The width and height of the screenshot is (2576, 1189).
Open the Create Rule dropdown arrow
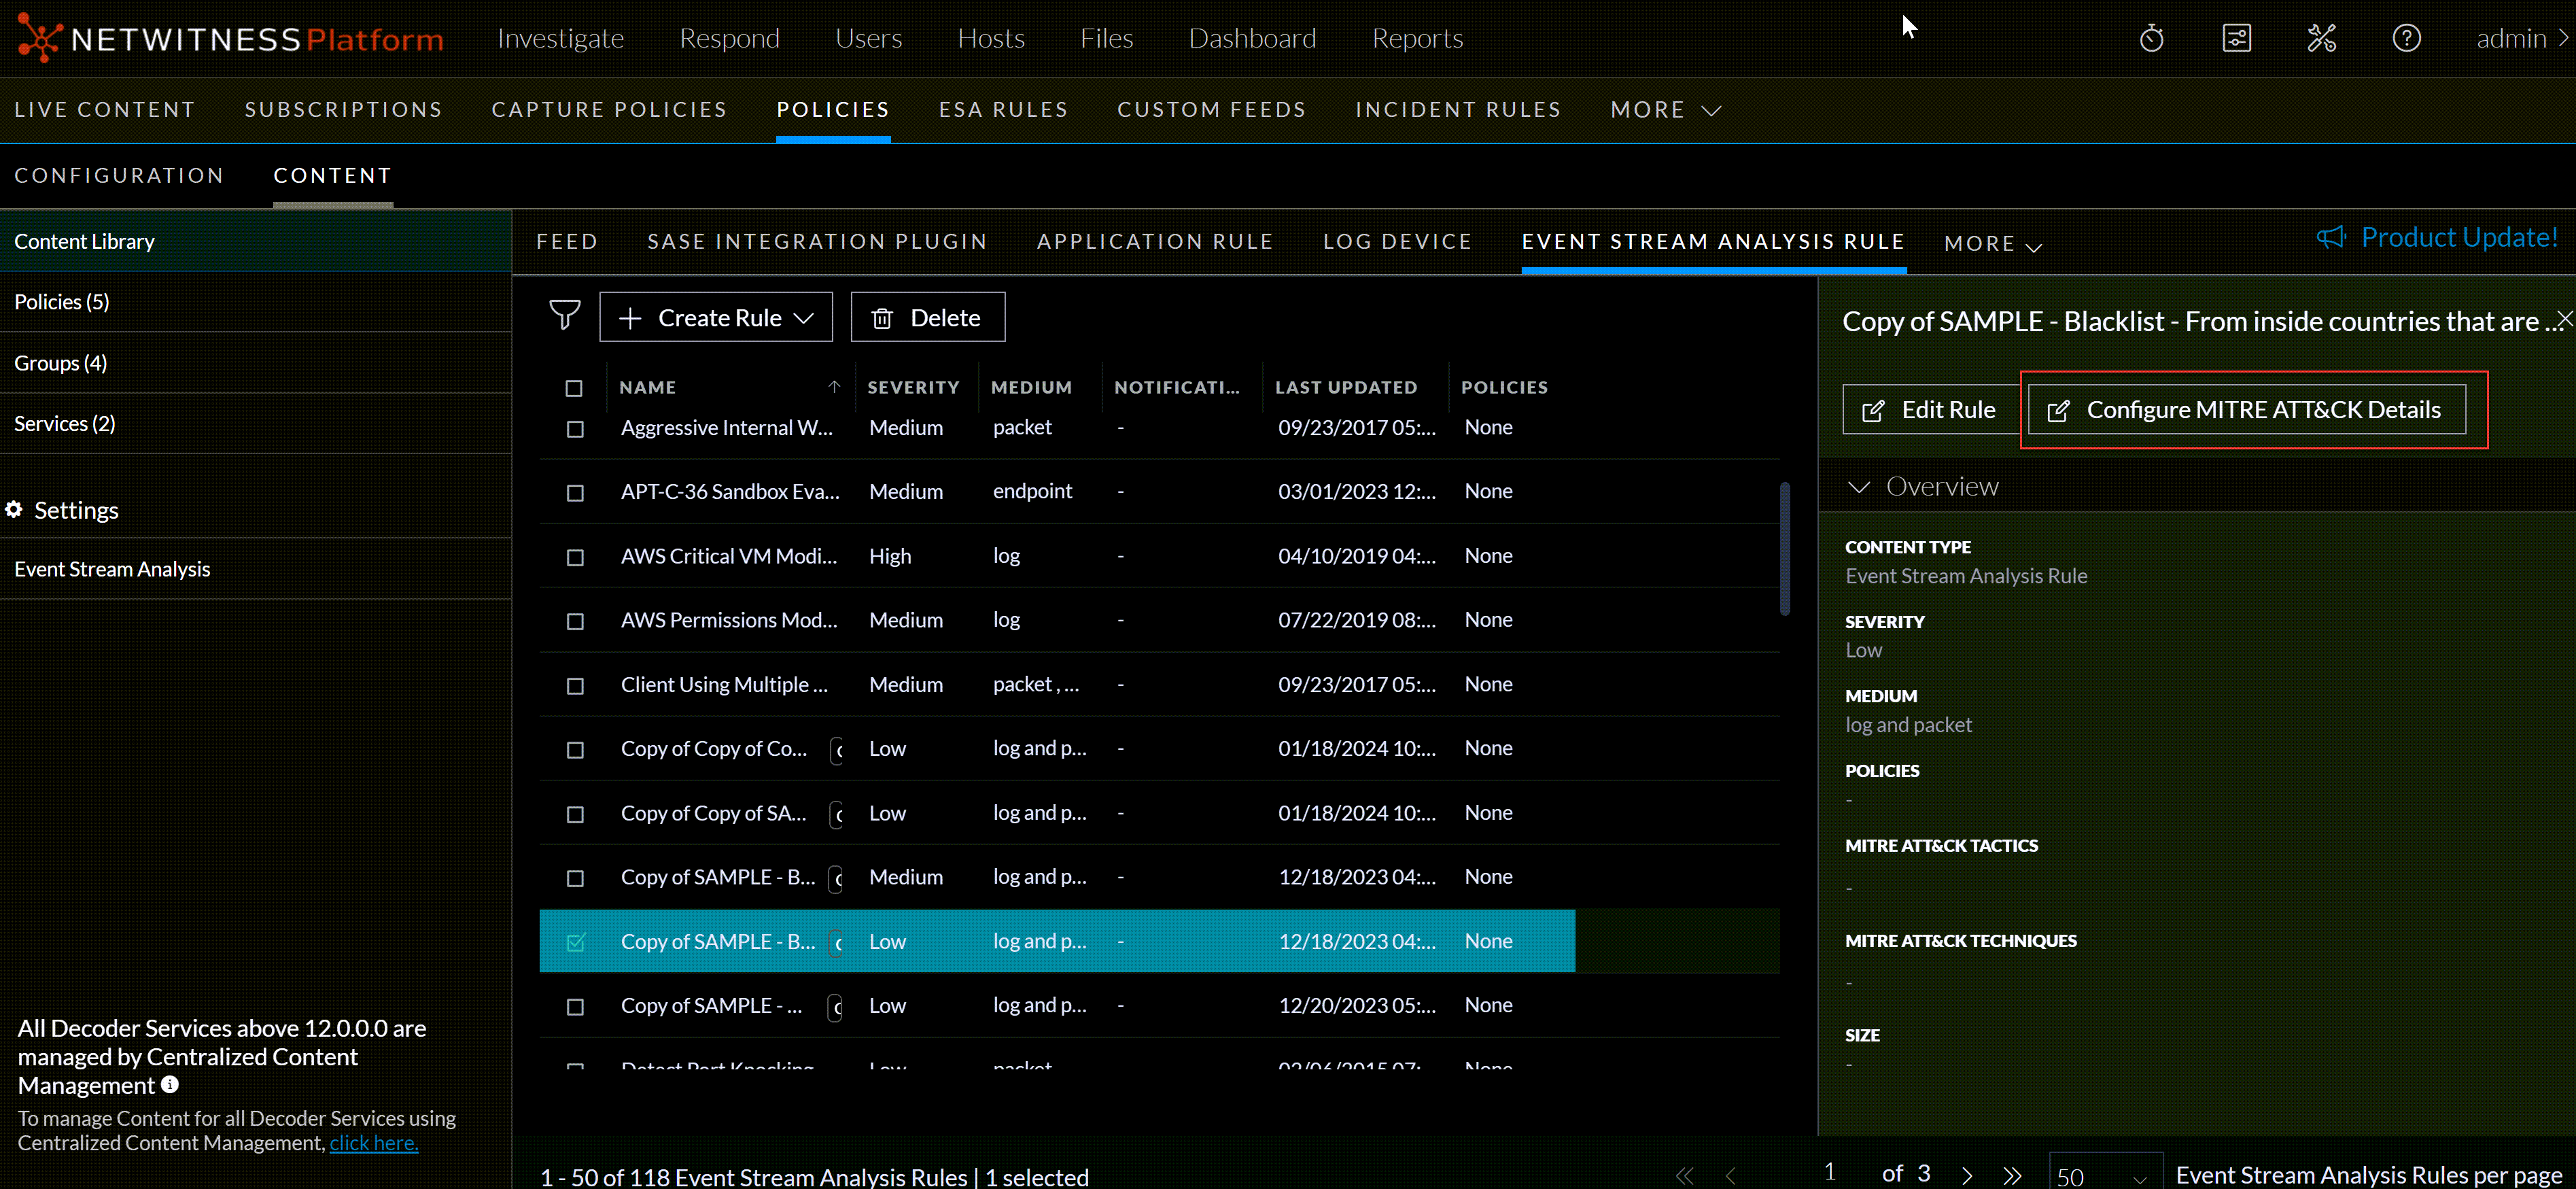(805, 317)
